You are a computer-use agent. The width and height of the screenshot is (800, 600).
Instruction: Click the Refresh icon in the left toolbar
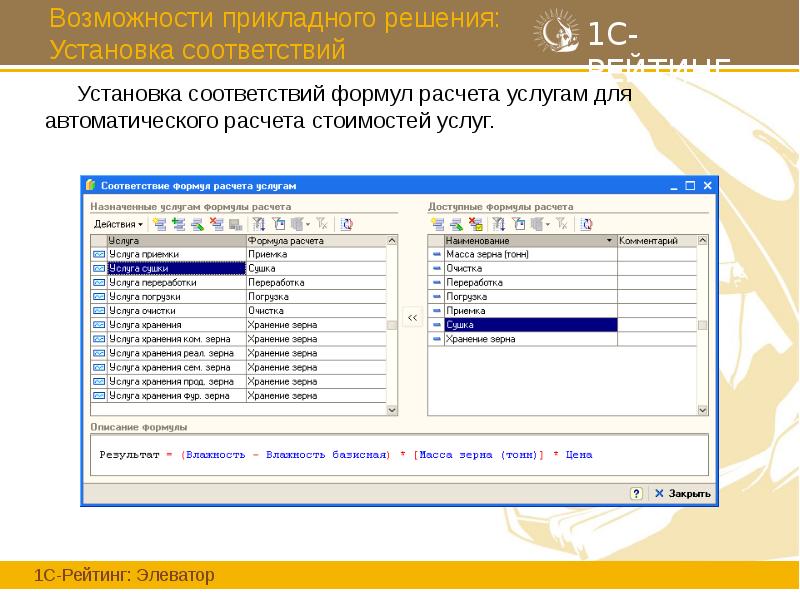pyautogui.click(x=346, y=222)
